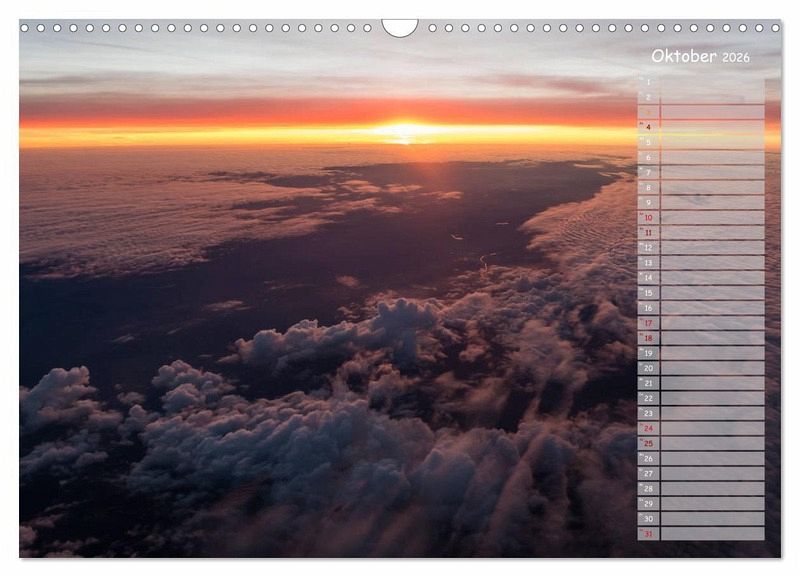Viewport: 800px width, 577px height.
Task: Select day 13 in the date column
Action: [x=648, y=263]
